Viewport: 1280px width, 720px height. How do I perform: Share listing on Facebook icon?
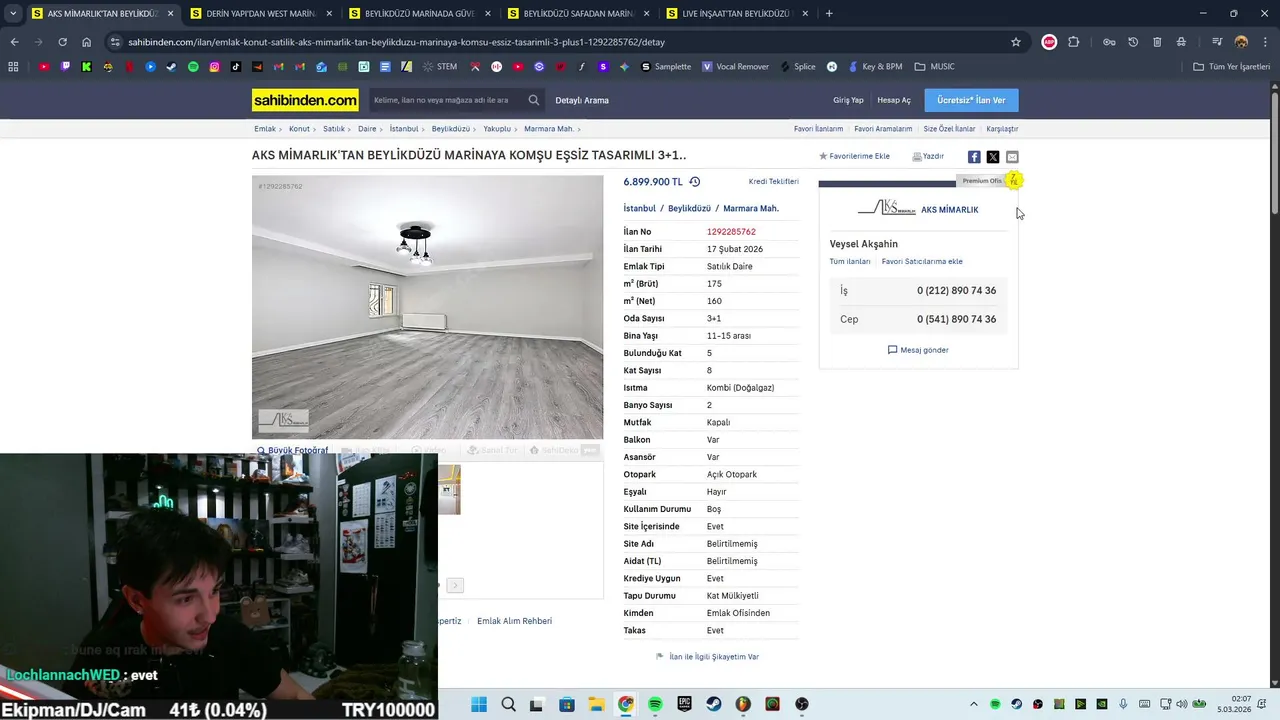pyautogui.click(x=974, y=157)
